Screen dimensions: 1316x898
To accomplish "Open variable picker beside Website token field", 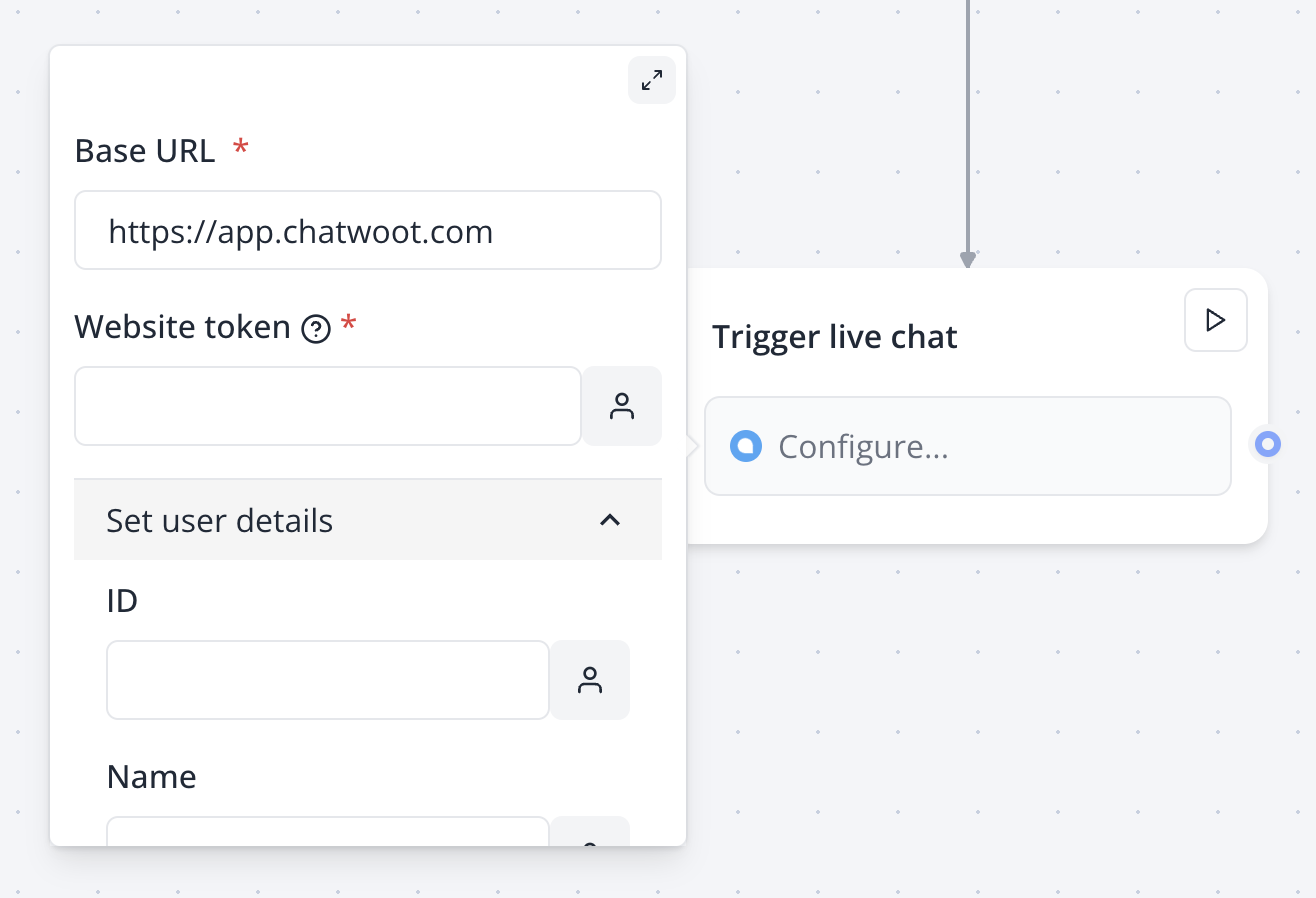I will tap(622, 406).
